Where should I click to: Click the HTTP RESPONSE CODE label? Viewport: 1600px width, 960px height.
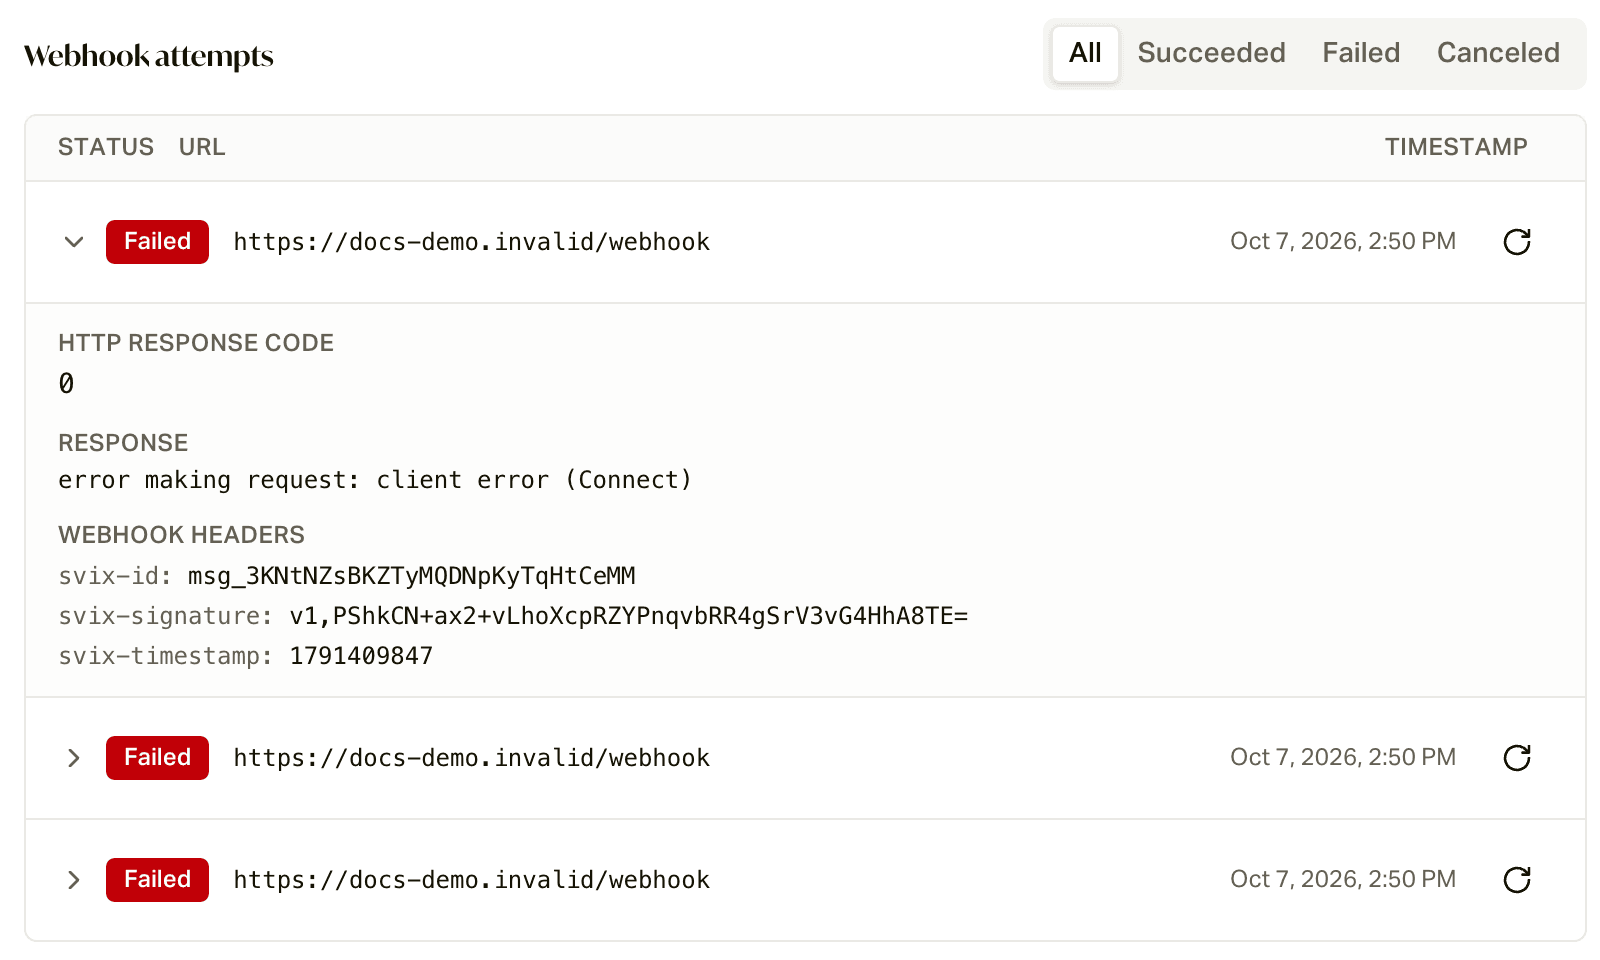click(x=196, y=343)
